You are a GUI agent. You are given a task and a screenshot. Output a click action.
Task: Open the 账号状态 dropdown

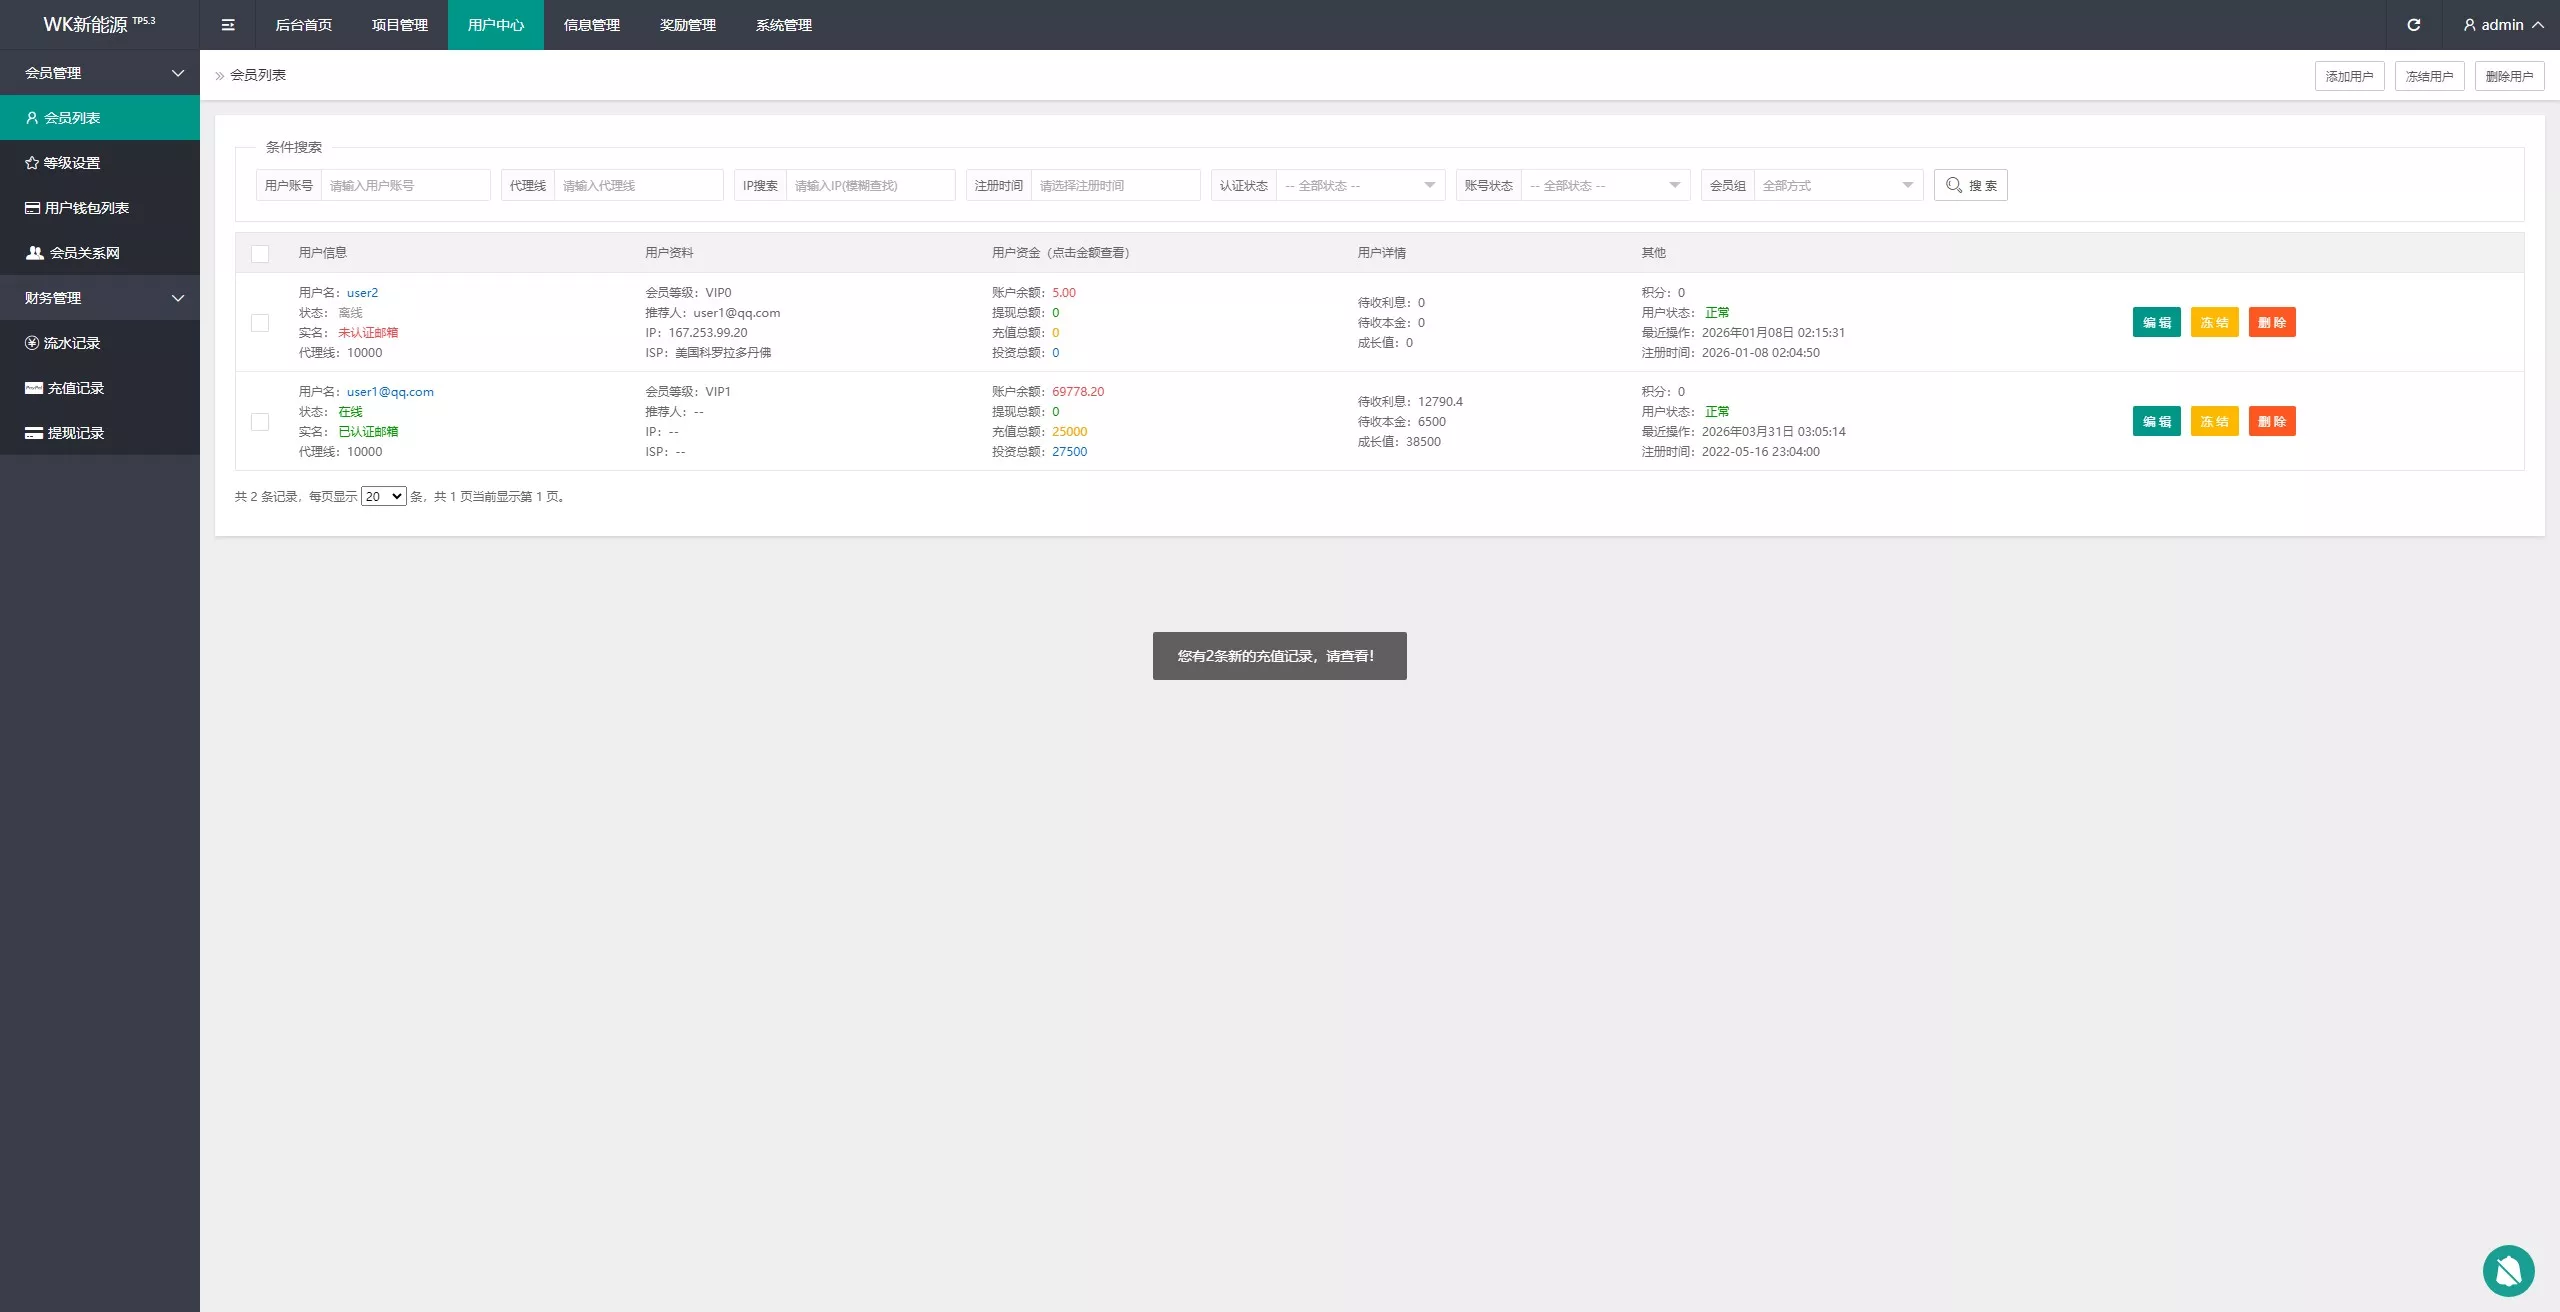pyautogui.click(x=1605, y=186)
